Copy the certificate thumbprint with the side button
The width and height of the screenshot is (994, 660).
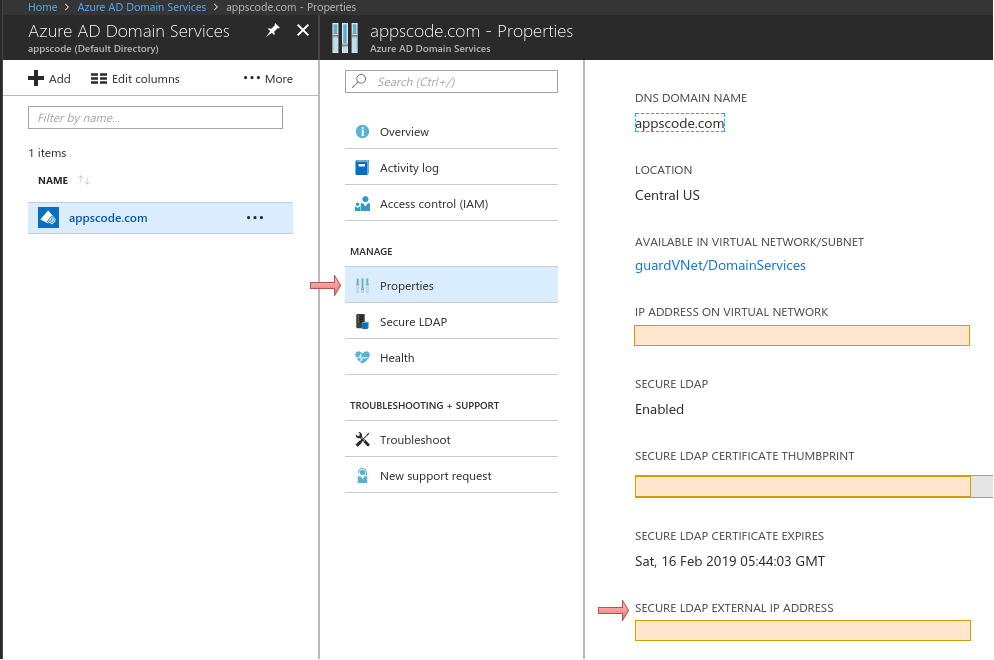pos(982,486)
